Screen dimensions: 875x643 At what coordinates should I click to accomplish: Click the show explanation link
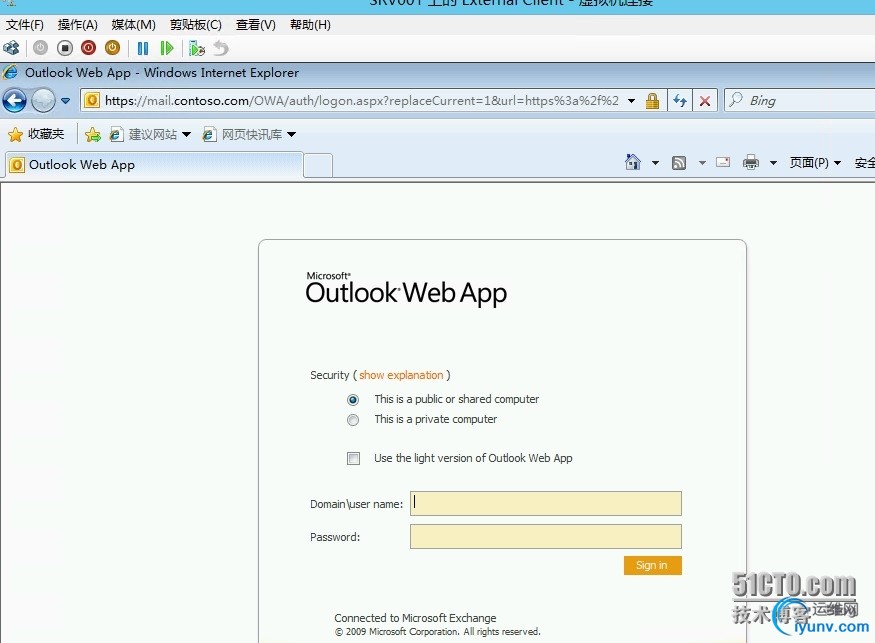(x=401, y=375)
